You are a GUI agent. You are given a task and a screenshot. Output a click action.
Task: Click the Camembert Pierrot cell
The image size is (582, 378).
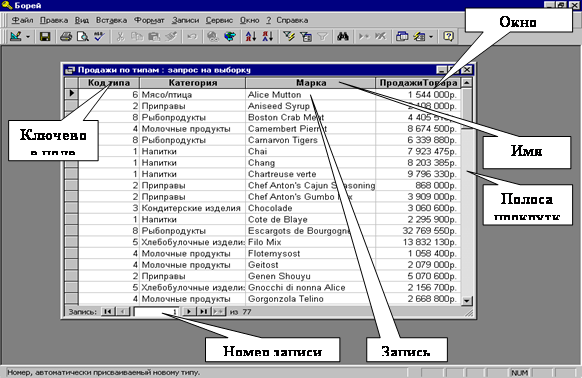tap(310, 128)
